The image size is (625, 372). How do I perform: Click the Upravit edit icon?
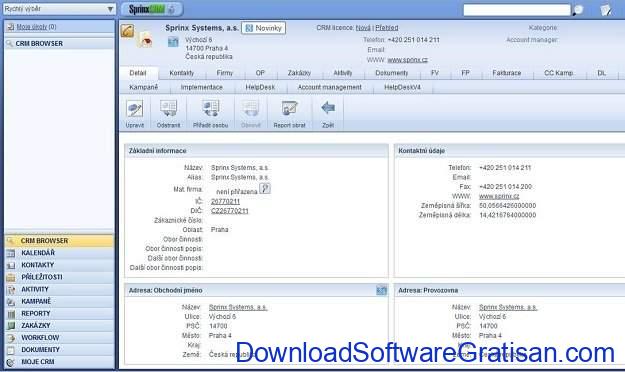tap(135, 108)
